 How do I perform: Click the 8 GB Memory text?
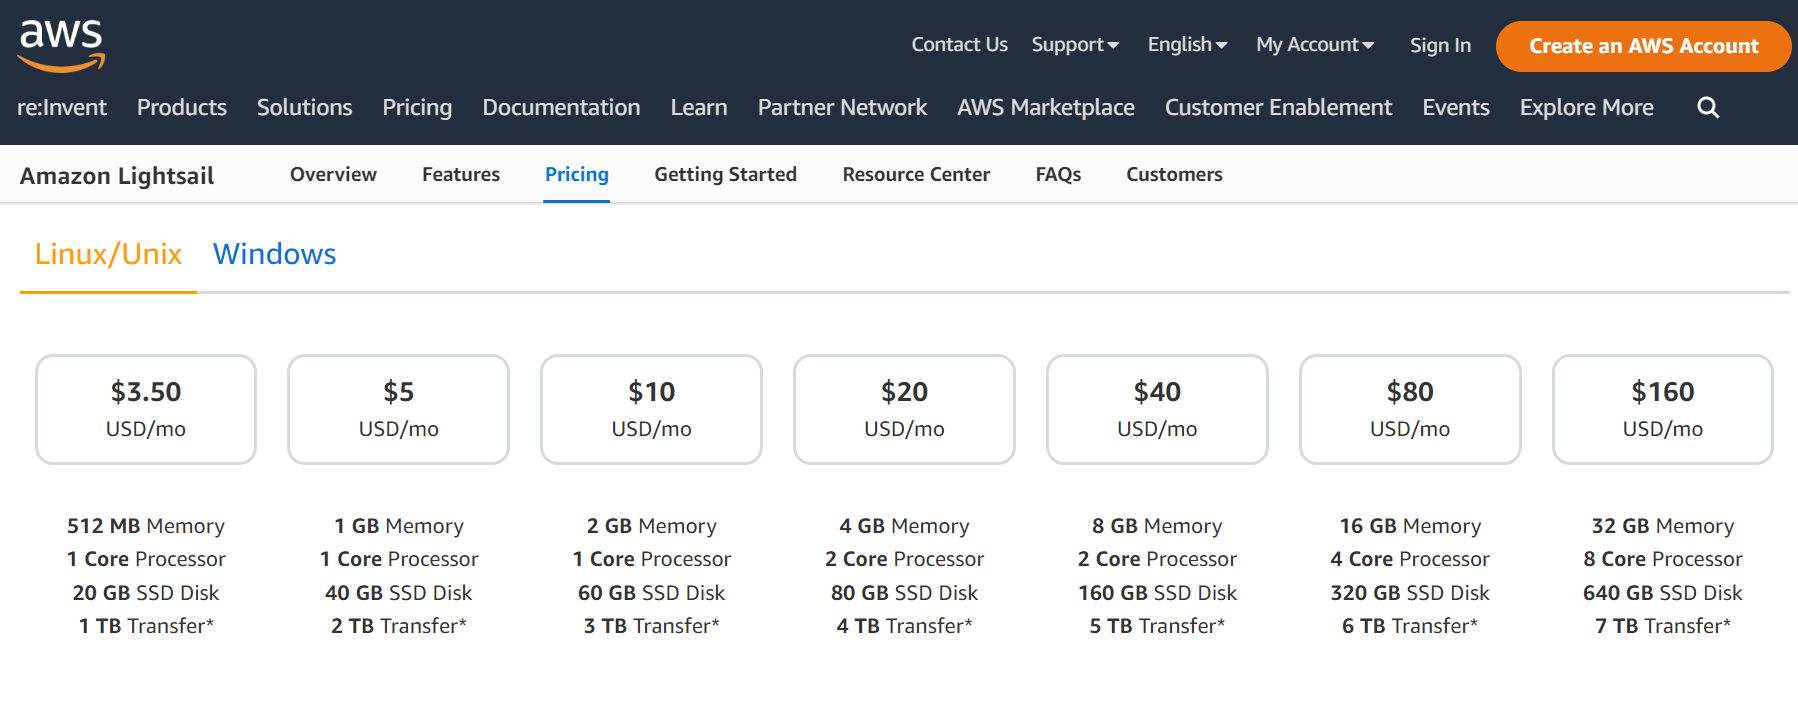click(1157, 526)
